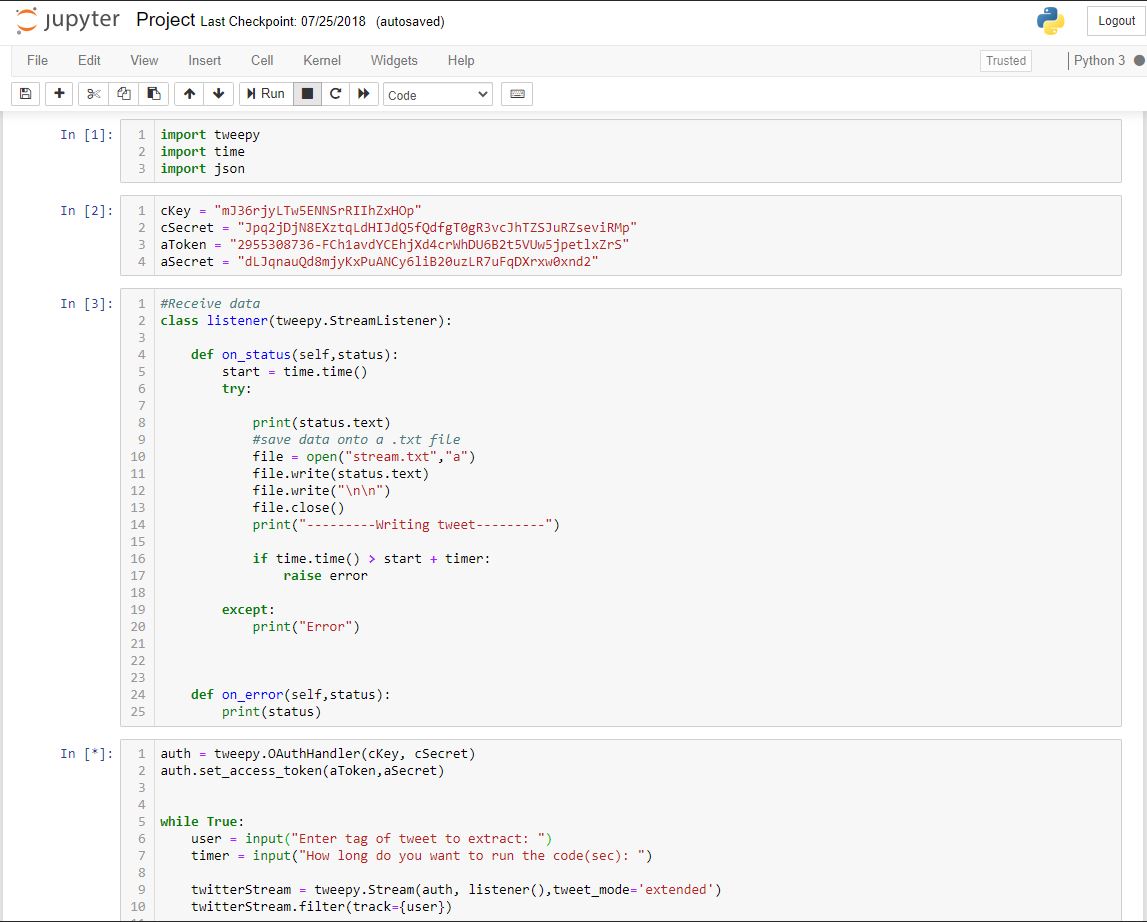Click the 'while True:' line

click(203, 822)
